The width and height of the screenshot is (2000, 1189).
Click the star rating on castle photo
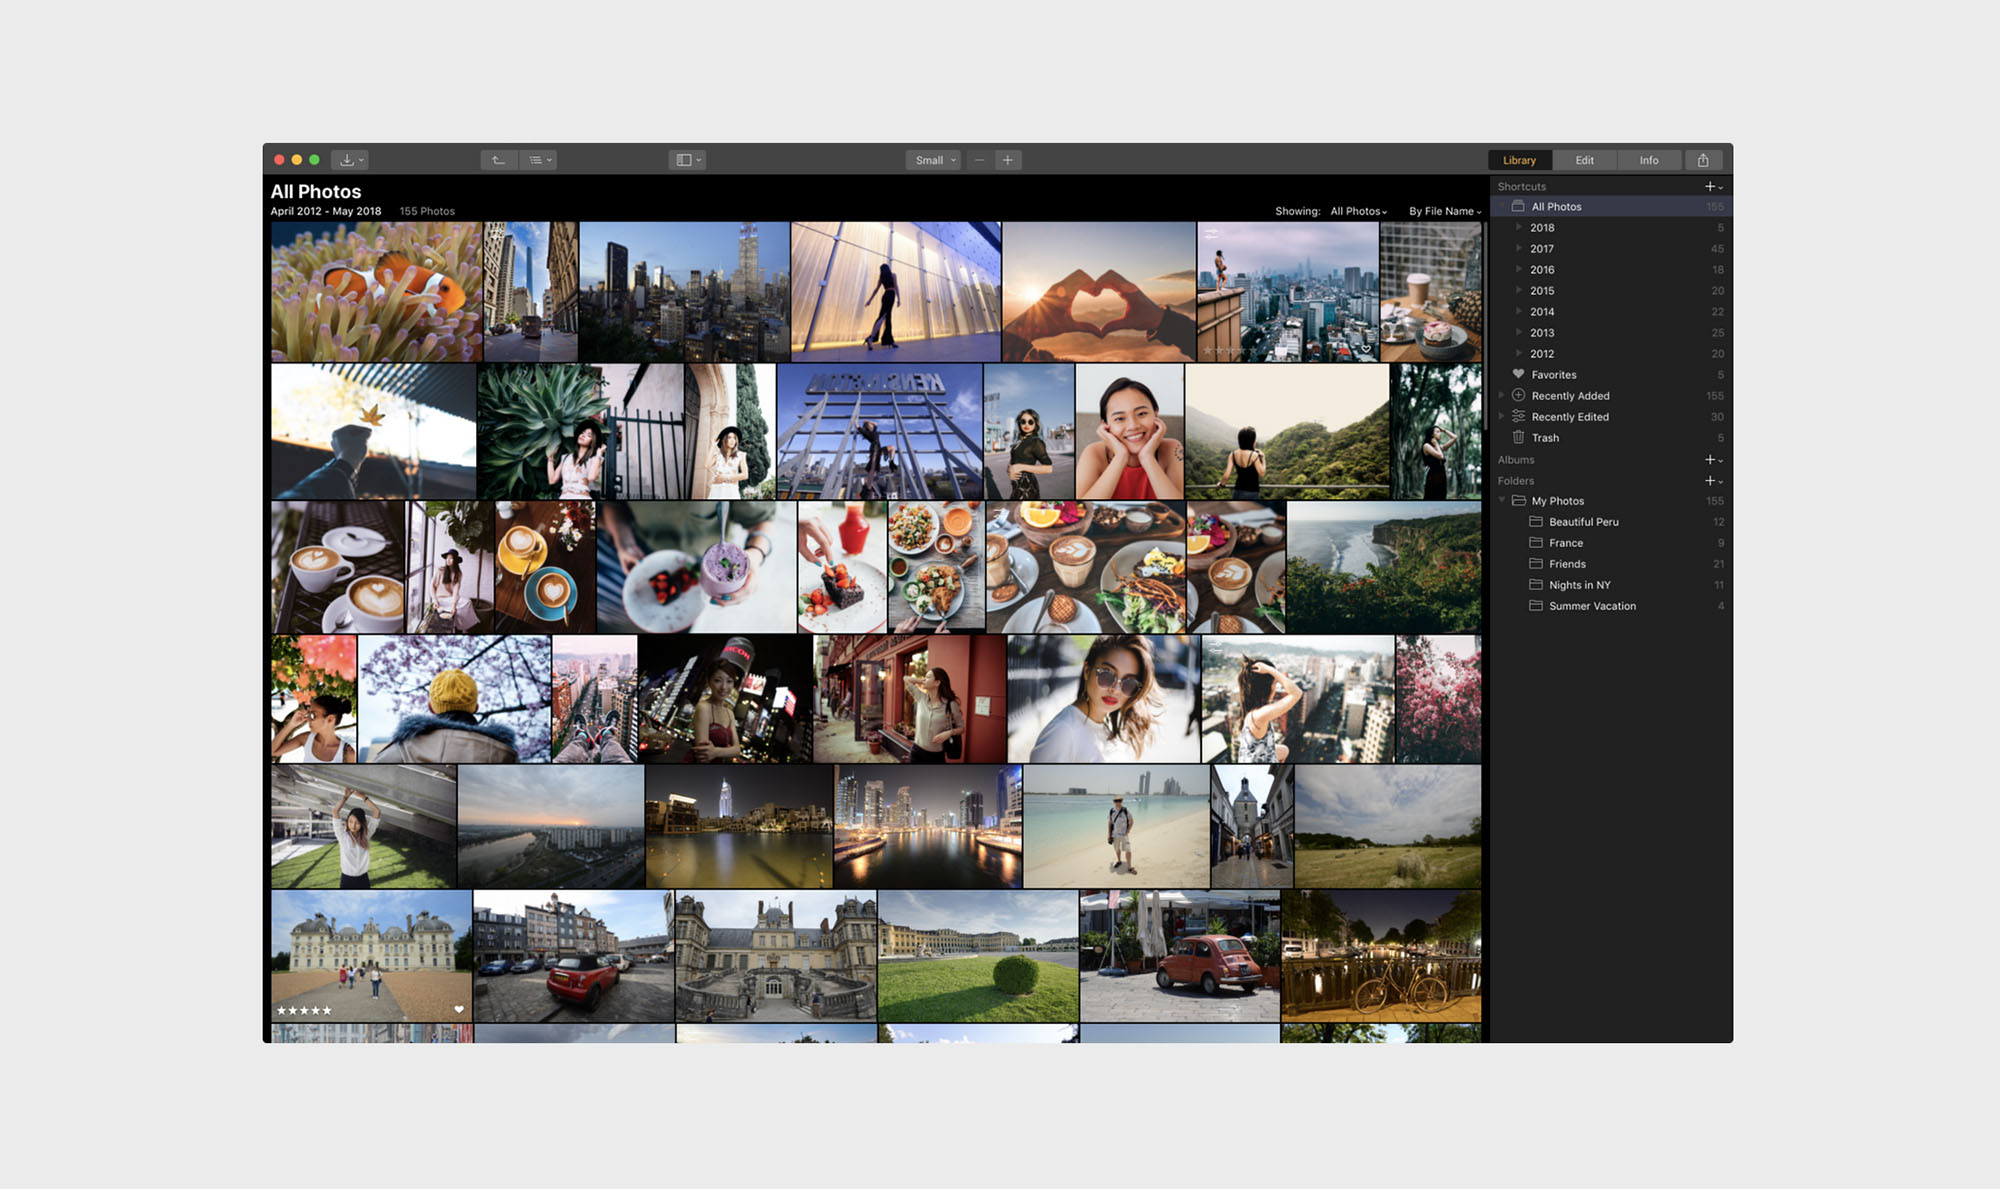304,1010
